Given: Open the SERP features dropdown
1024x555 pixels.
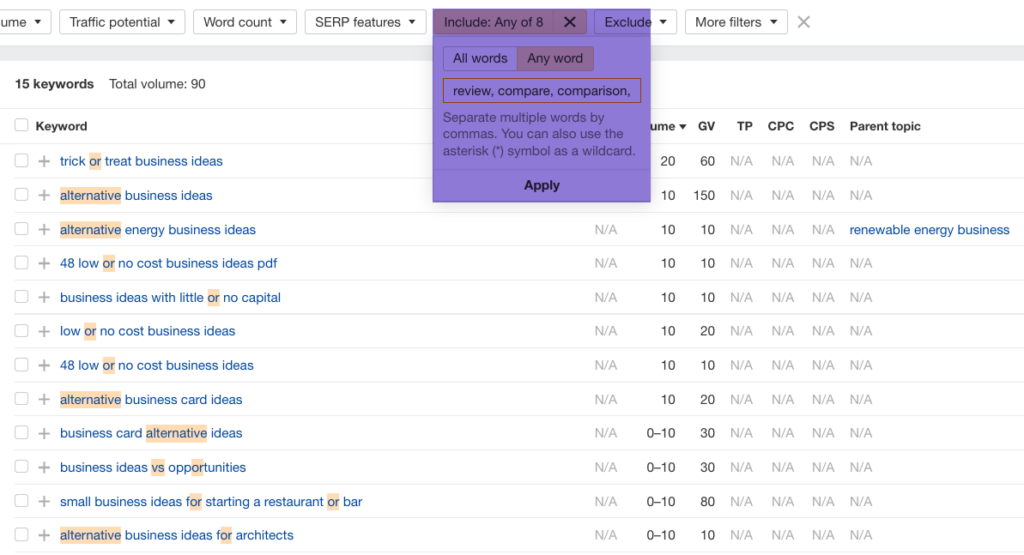Looking at the screenshot, I should tap(364, 22).
